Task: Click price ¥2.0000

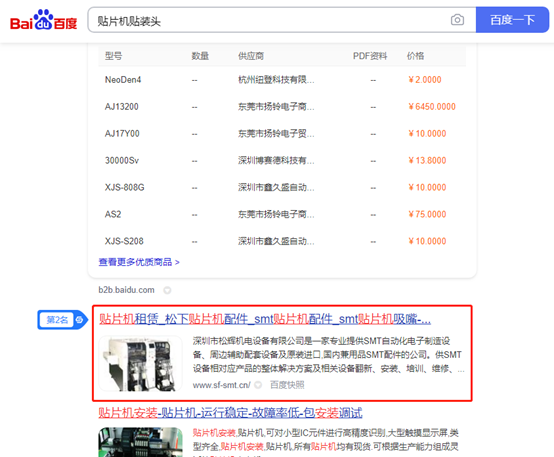Action: [425, 80]
